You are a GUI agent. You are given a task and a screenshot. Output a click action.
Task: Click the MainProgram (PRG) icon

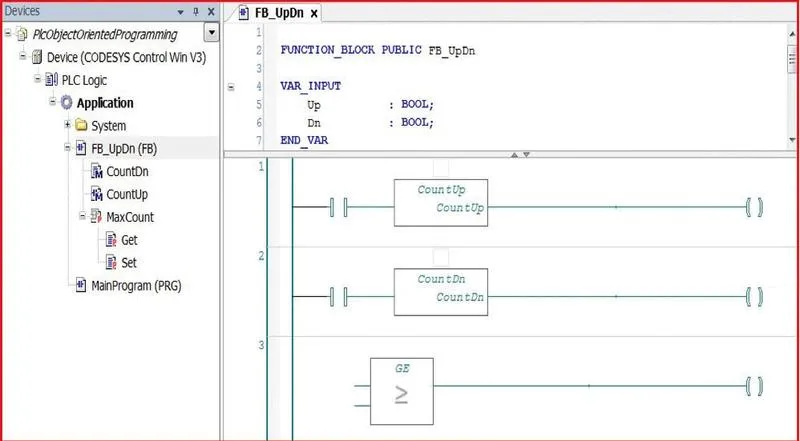click(x=82, y=285)
